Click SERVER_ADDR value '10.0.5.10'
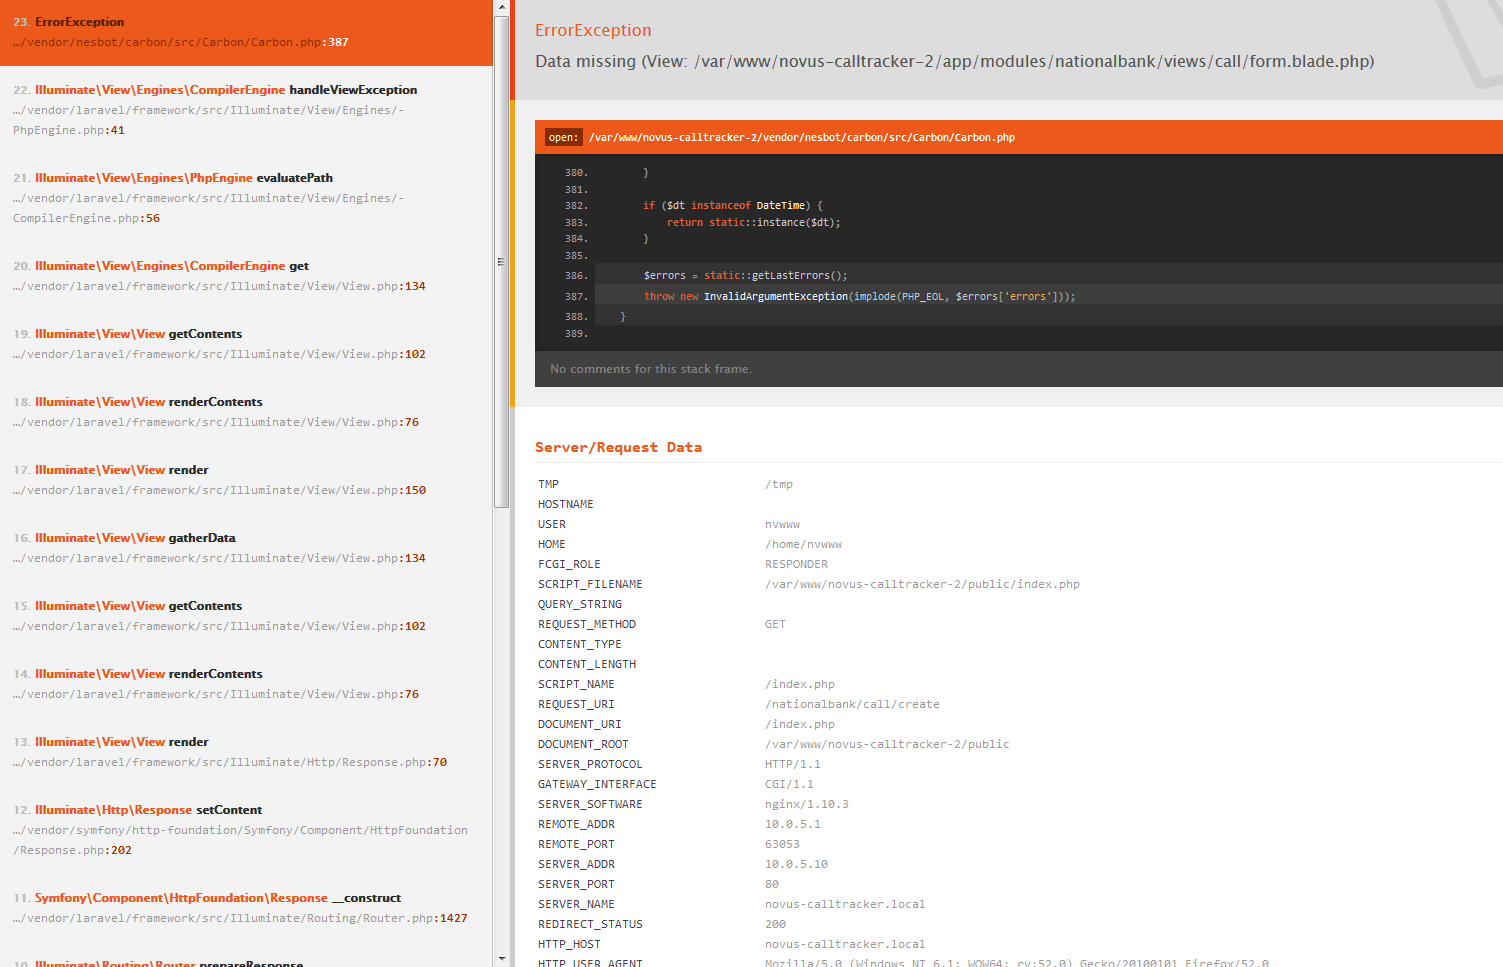The width and height of the screenshot is (1503, 967). pos(796,864)
